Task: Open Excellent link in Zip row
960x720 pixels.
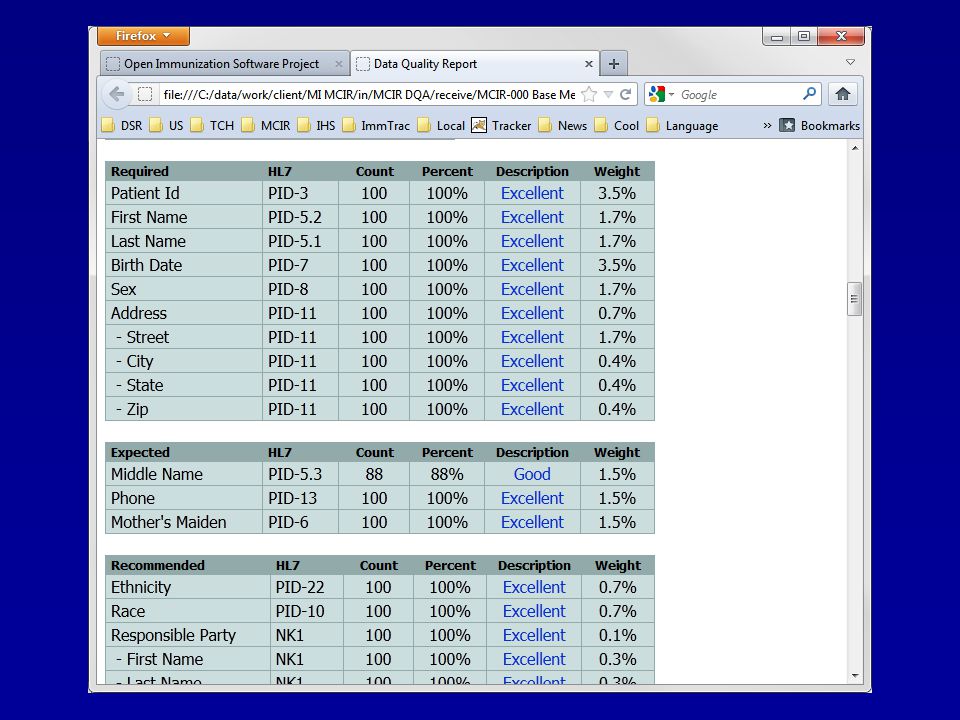Action: pos(532,409)
